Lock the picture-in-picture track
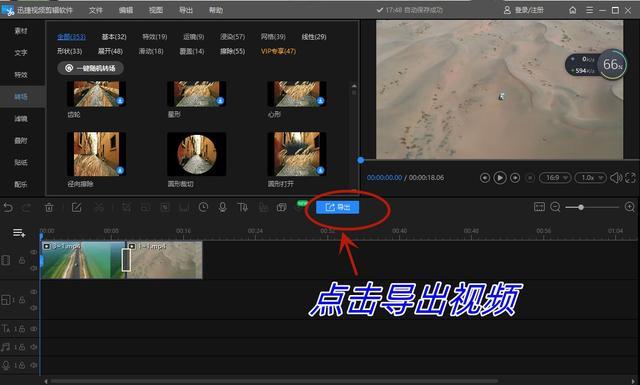 [x=22, y=300]
